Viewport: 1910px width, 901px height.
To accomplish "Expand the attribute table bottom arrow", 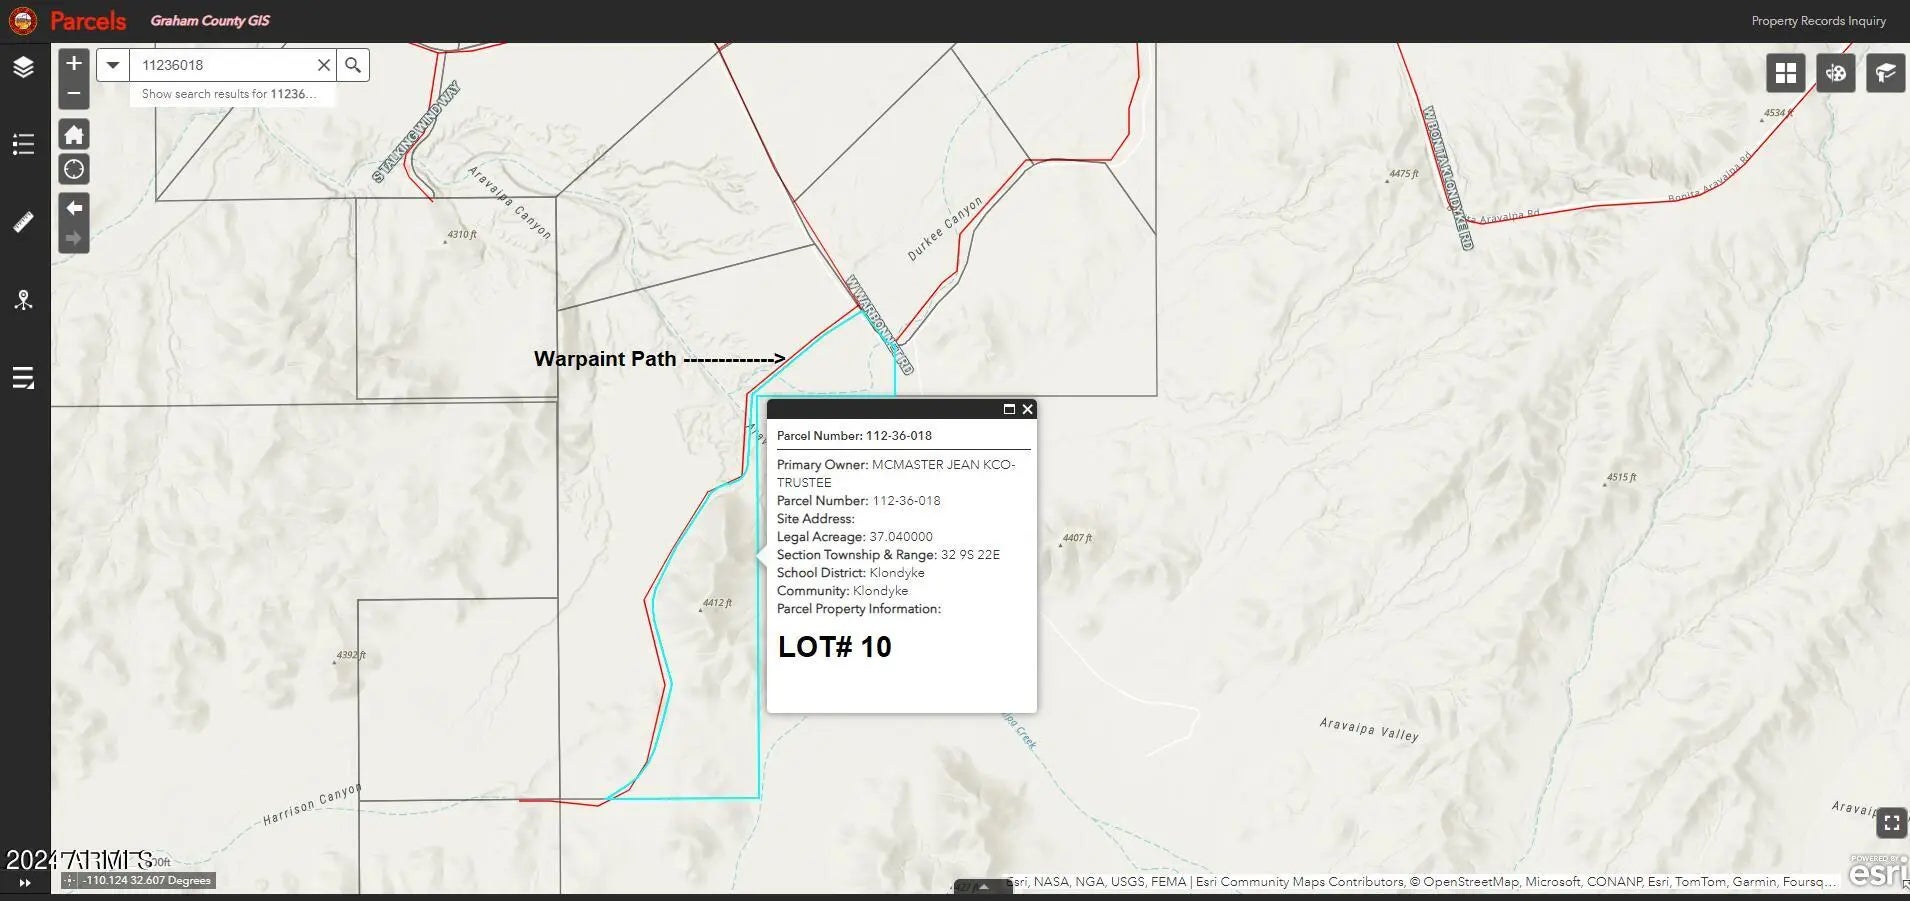I will [983, 886].
